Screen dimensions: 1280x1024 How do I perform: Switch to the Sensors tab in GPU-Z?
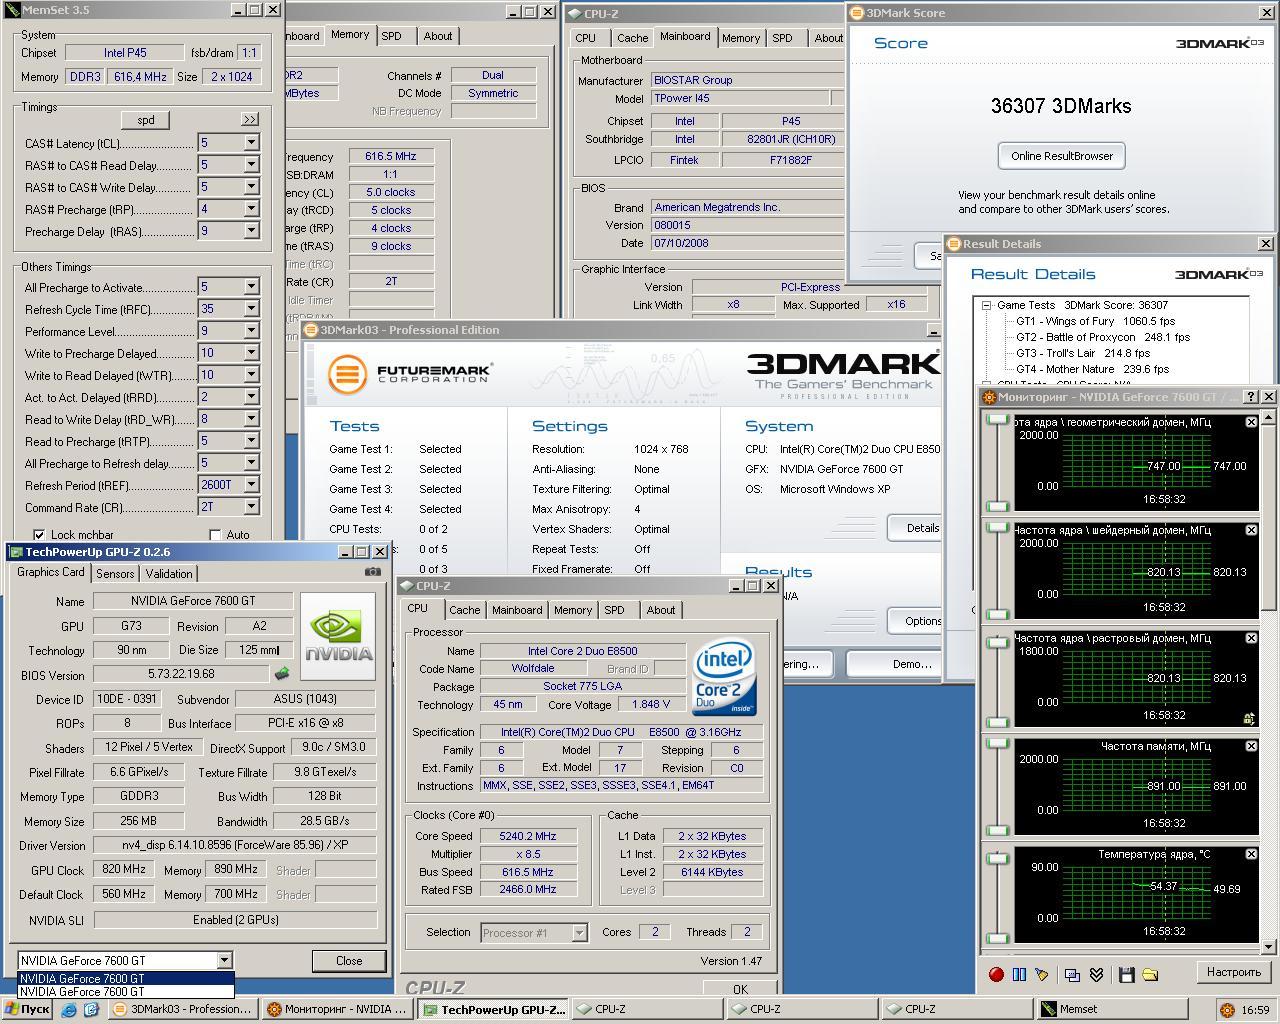pyautogui.click(x=114, y=574)
